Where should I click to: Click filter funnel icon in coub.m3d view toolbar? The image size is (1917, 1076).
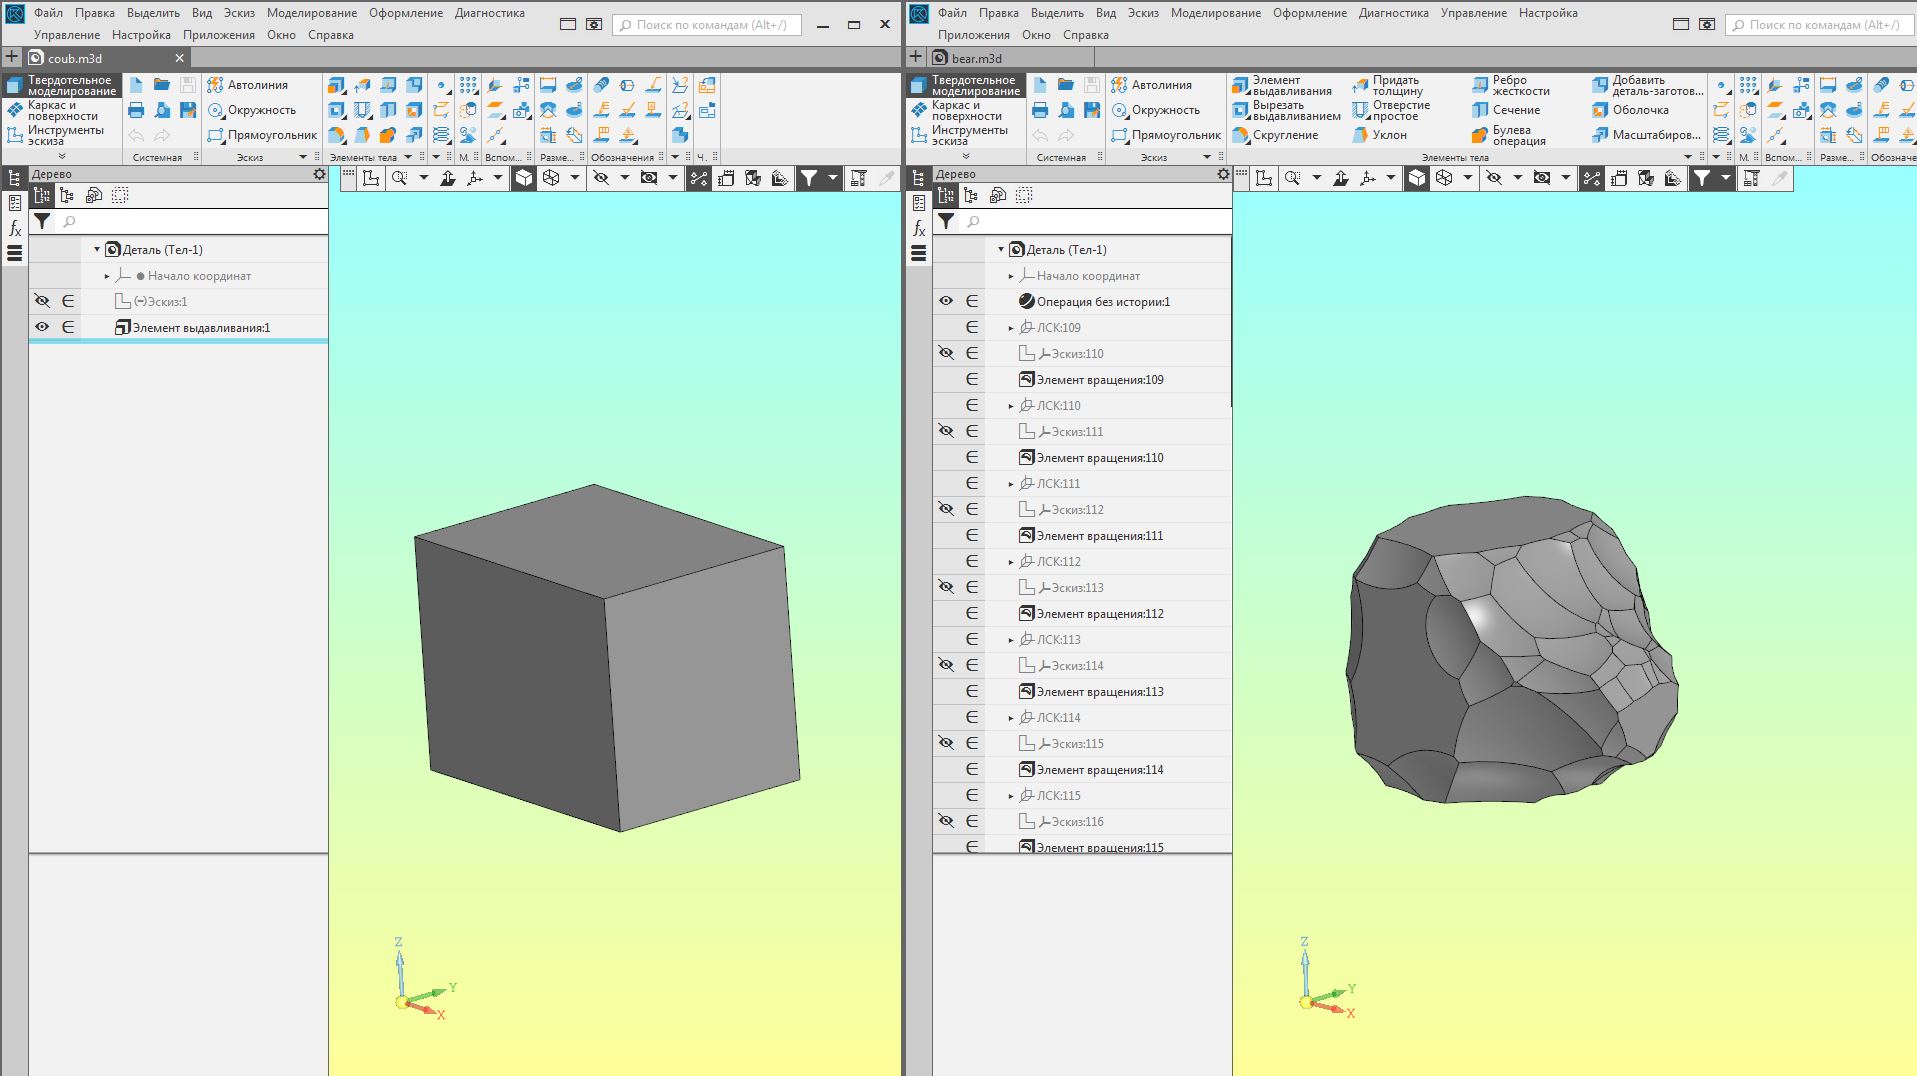pos(808,178)
